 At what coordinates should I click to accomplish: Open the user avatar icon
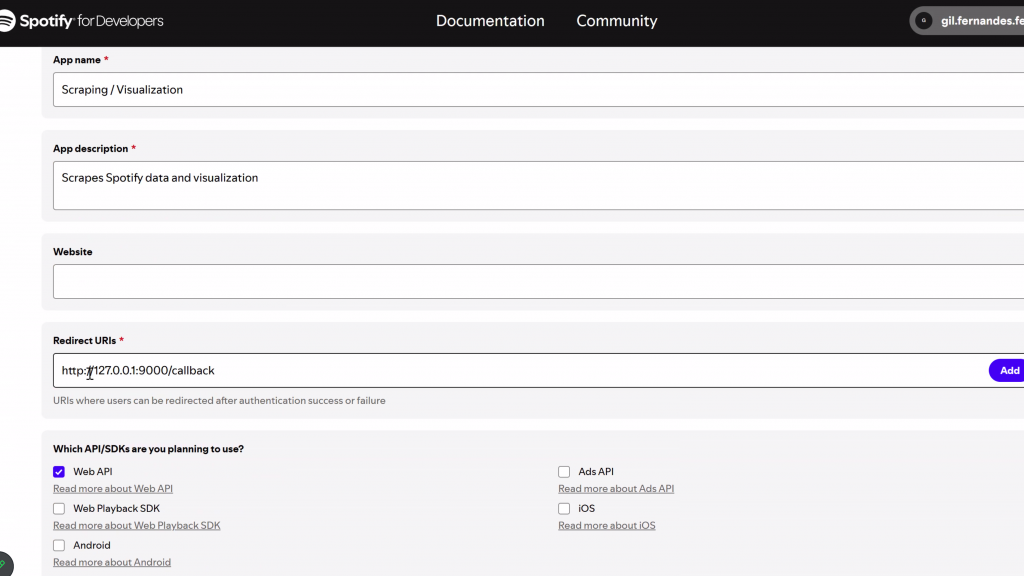(x=923, y=21)
